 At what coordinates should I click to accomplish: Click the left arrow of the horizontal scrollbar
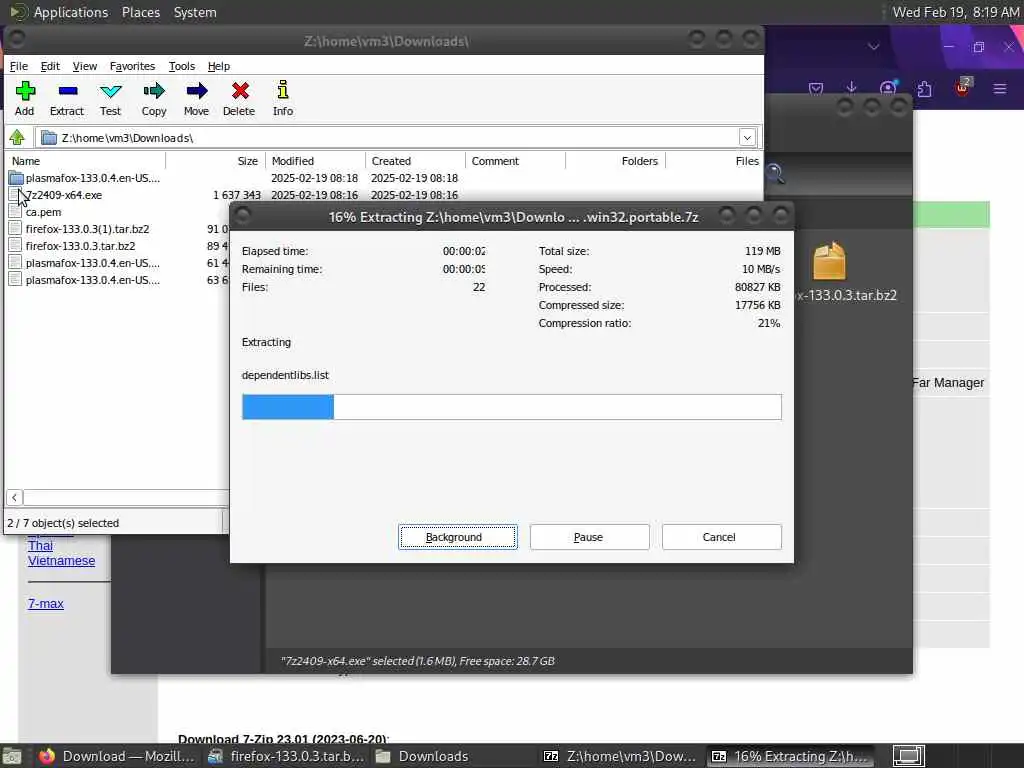point(14,498)
